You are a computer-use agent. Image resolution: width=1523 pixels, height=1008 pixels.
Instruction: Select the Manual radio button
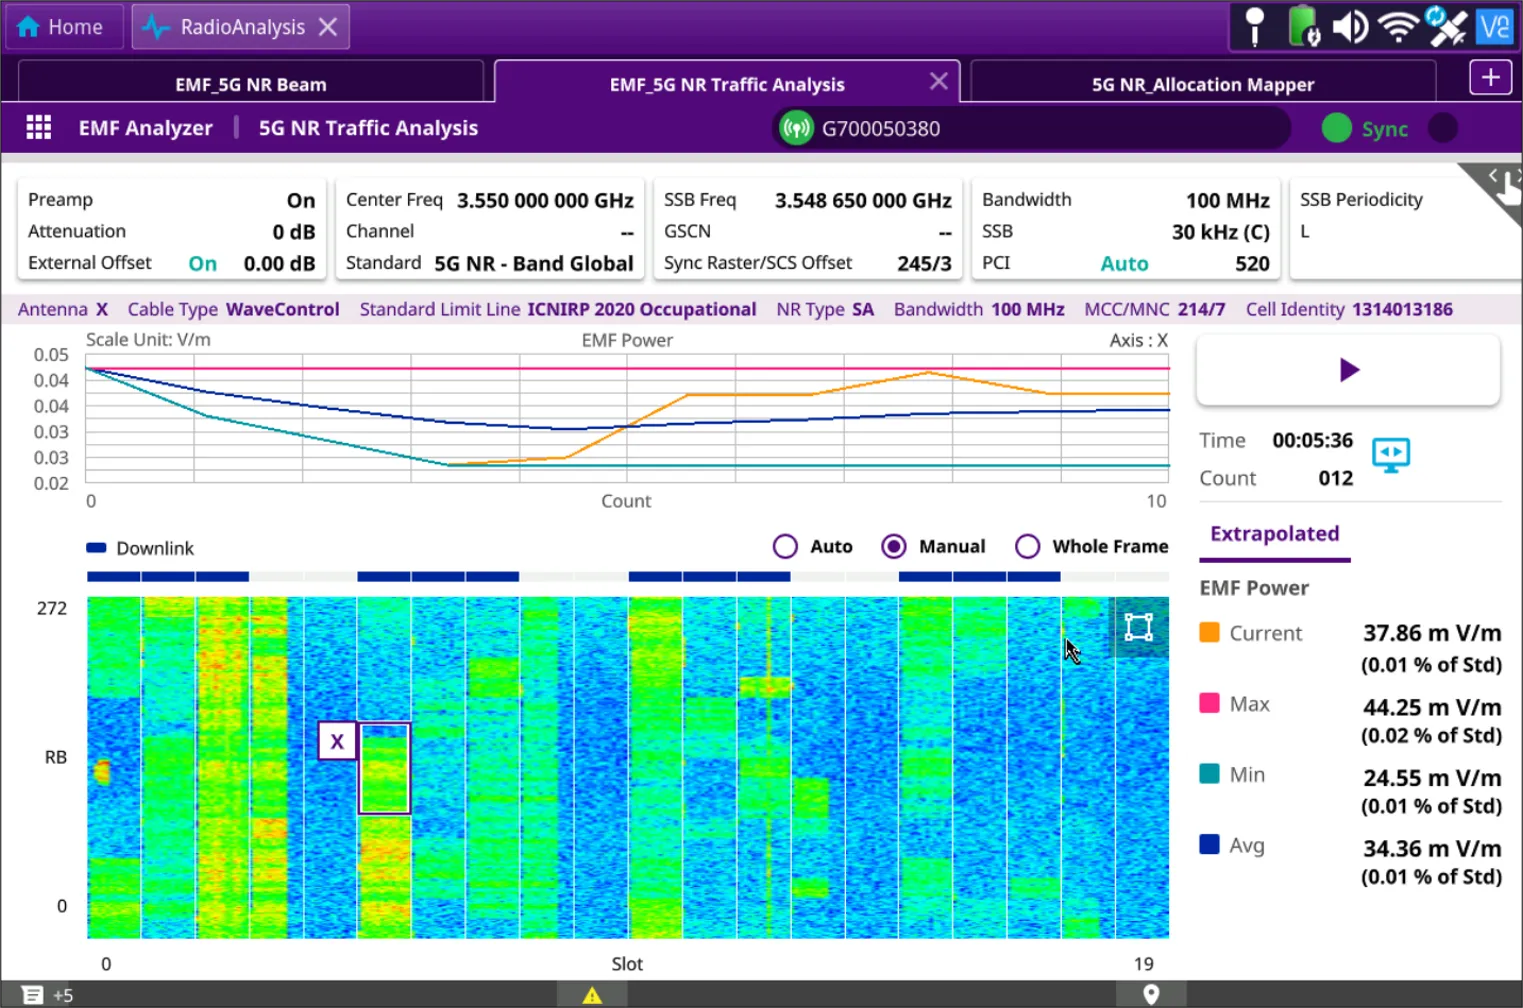(x=894, y=546)
